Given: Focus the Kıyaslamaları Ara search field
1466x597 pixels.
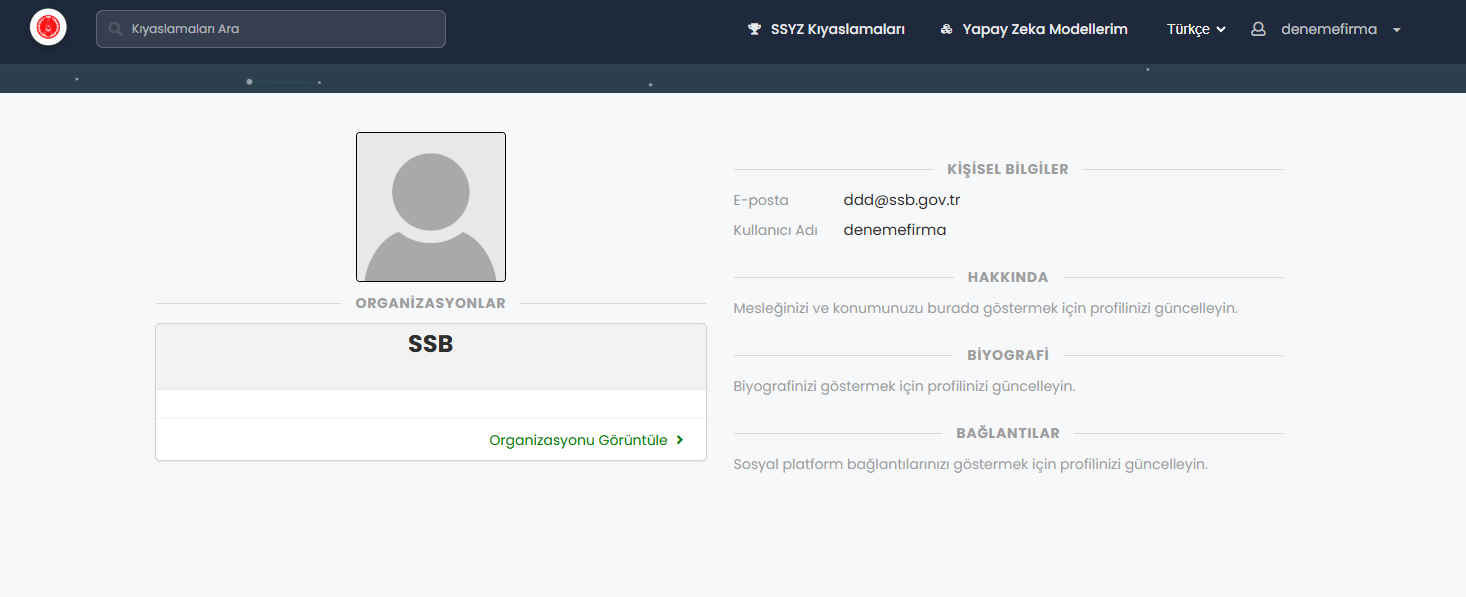Looking at the screenshot, I should click(280, 29).
